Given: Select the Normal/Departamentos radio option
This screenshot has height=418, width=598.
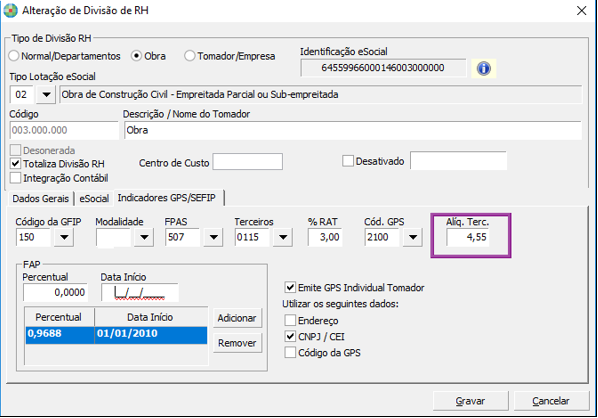Looking at the screenshot, I should coord(13,56).
